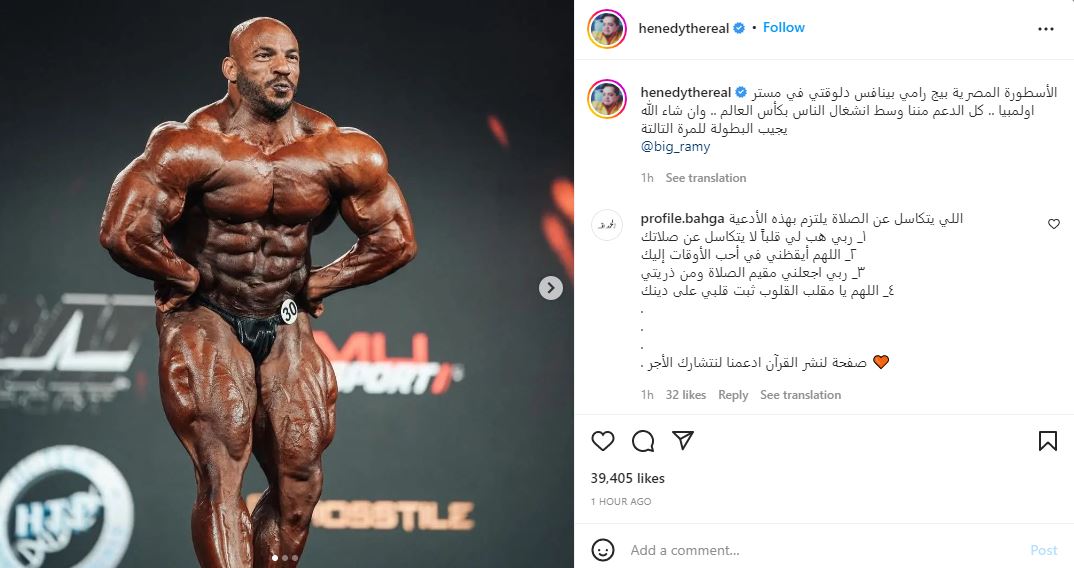Open the three-dot more options menu
This screenshot has width=1074, height=568.
pos(1046,29)
